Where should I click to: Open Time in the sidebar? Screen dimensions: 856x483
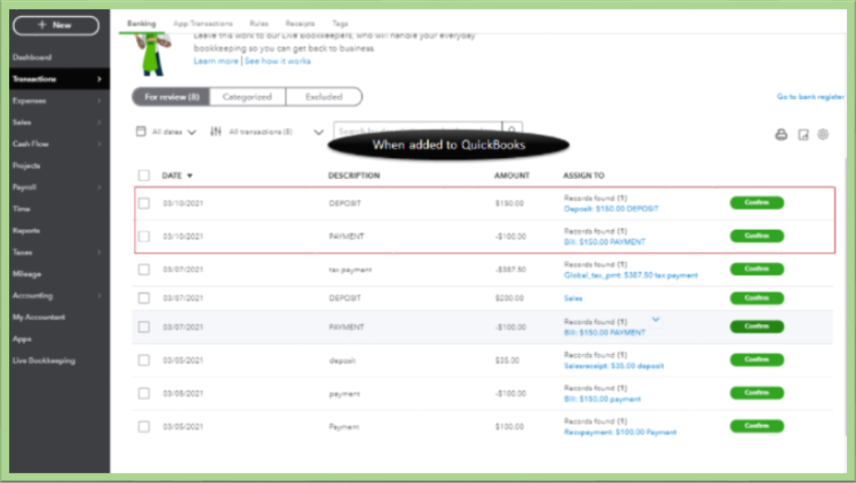(21, 209)
